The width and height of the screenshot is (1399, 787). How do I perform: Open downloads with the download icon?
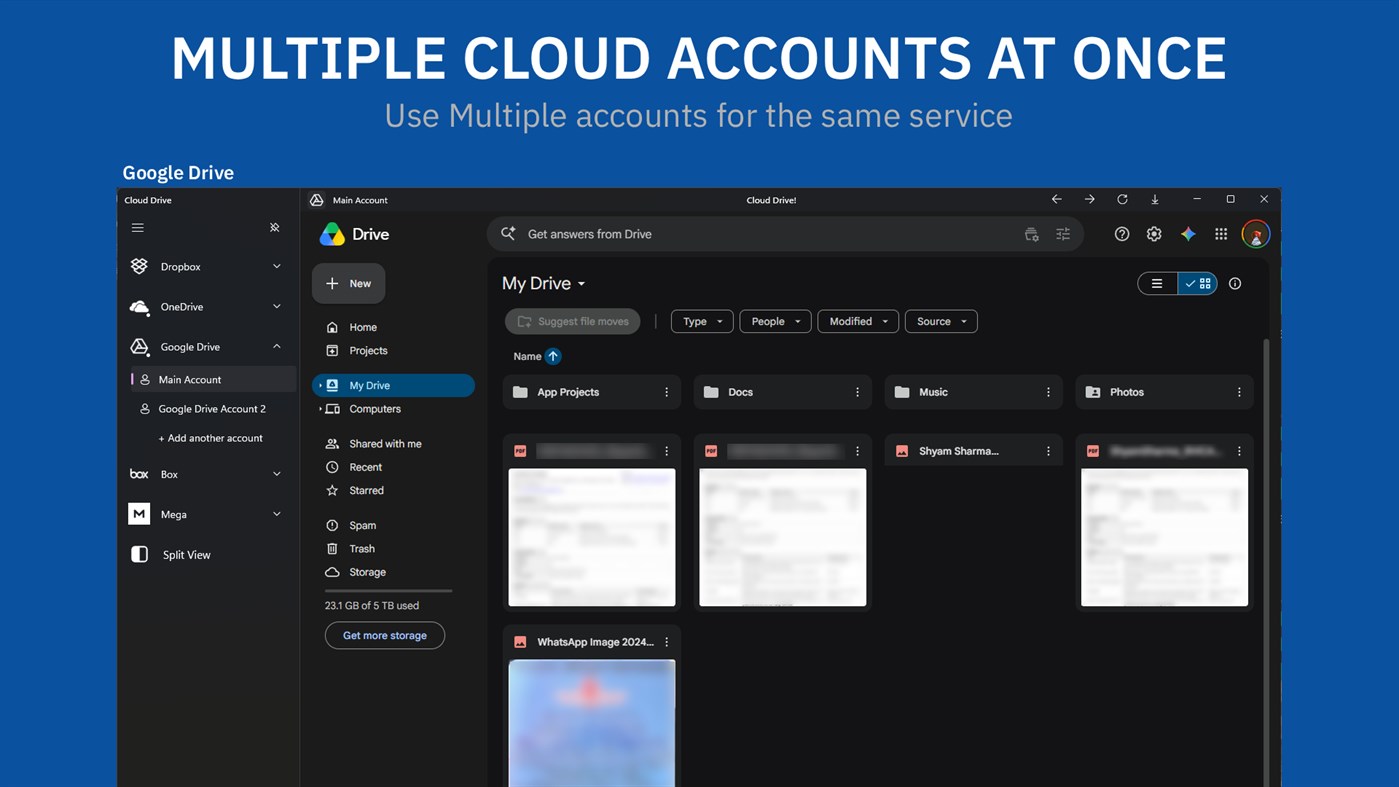(x=1154, y=199)
